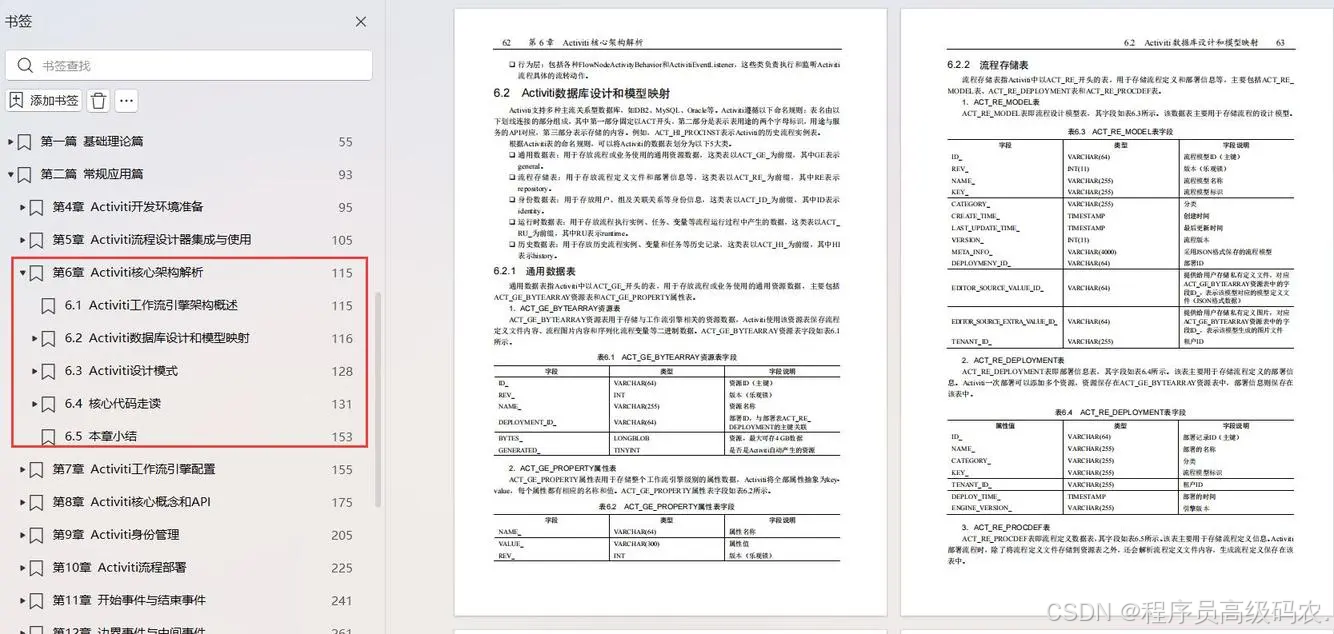Go to 第11章 开始事件与结束事件
Screen dimensions: 1334x634
click(x=129, y=600)
